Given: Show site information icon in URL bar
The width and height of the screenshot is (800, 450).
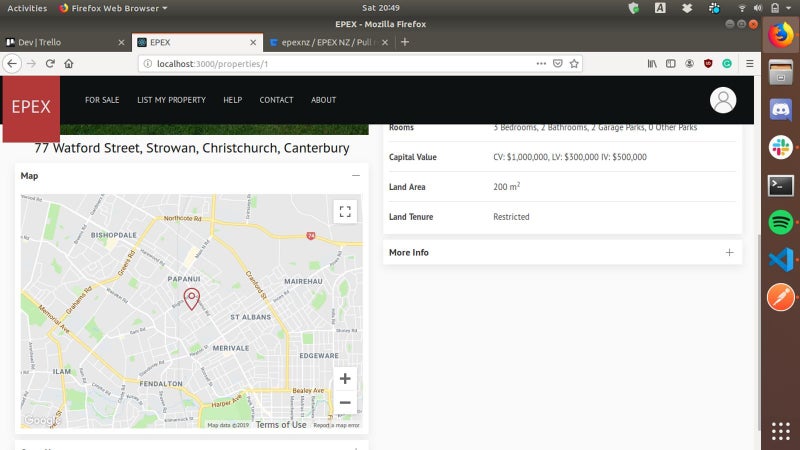Looking at the screenshot, I should coord(147,64).
